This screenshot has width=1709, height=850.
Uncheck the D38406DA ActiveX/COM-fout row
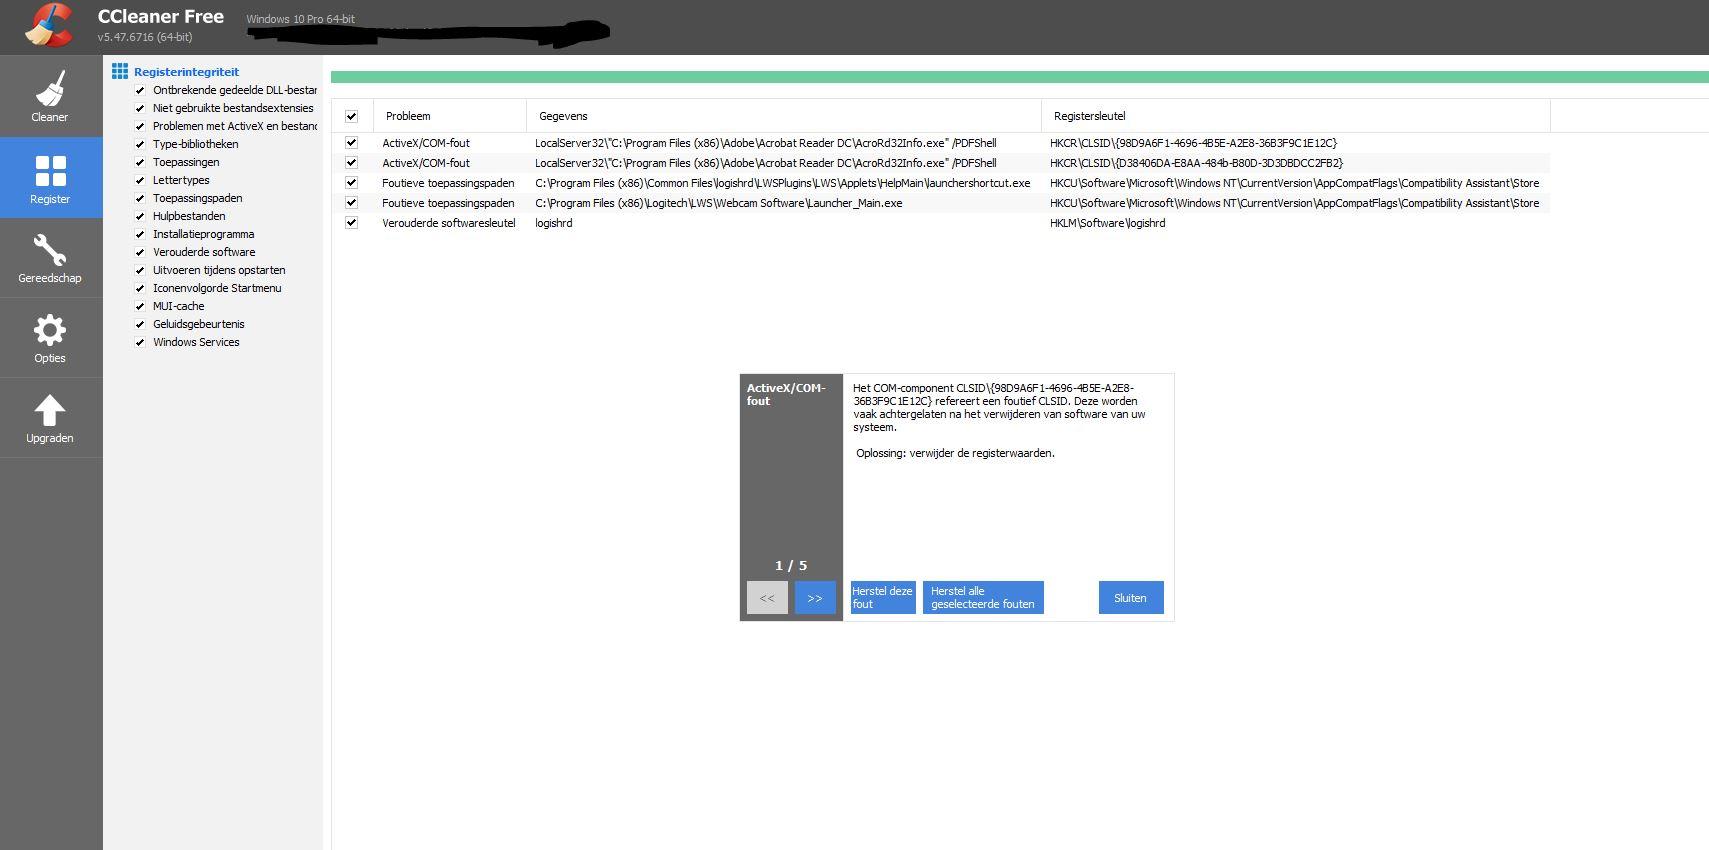click(x=351, y=163)
